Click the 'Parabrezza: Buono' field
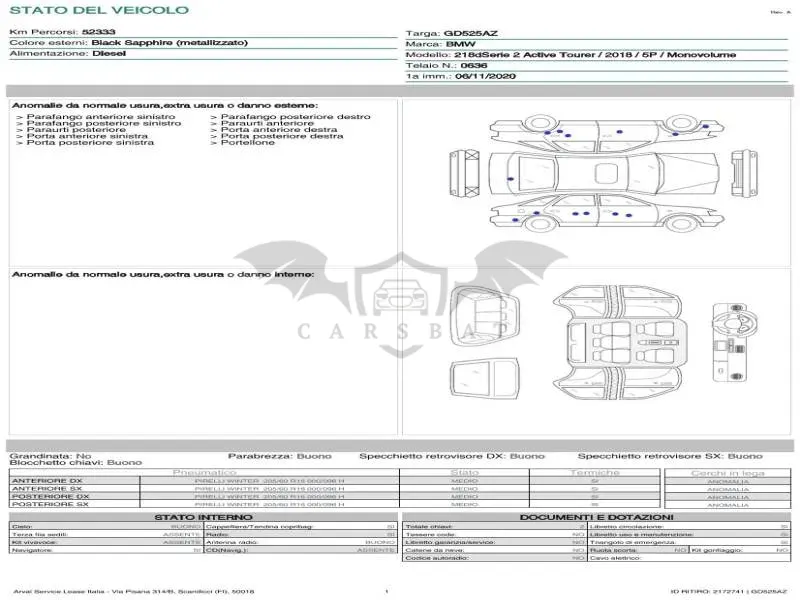800x600 pixels. coord(280,456)
